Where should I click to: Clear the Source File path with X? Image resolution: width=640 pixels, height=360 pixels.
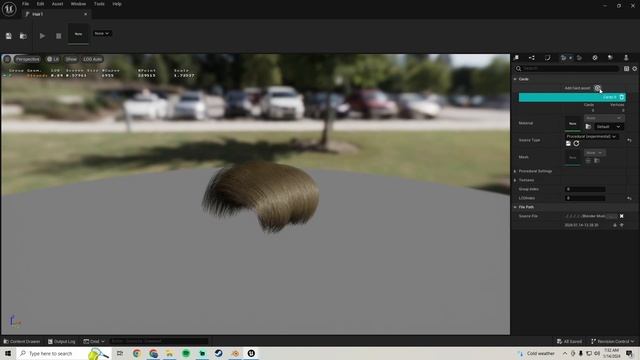(622, 216)
